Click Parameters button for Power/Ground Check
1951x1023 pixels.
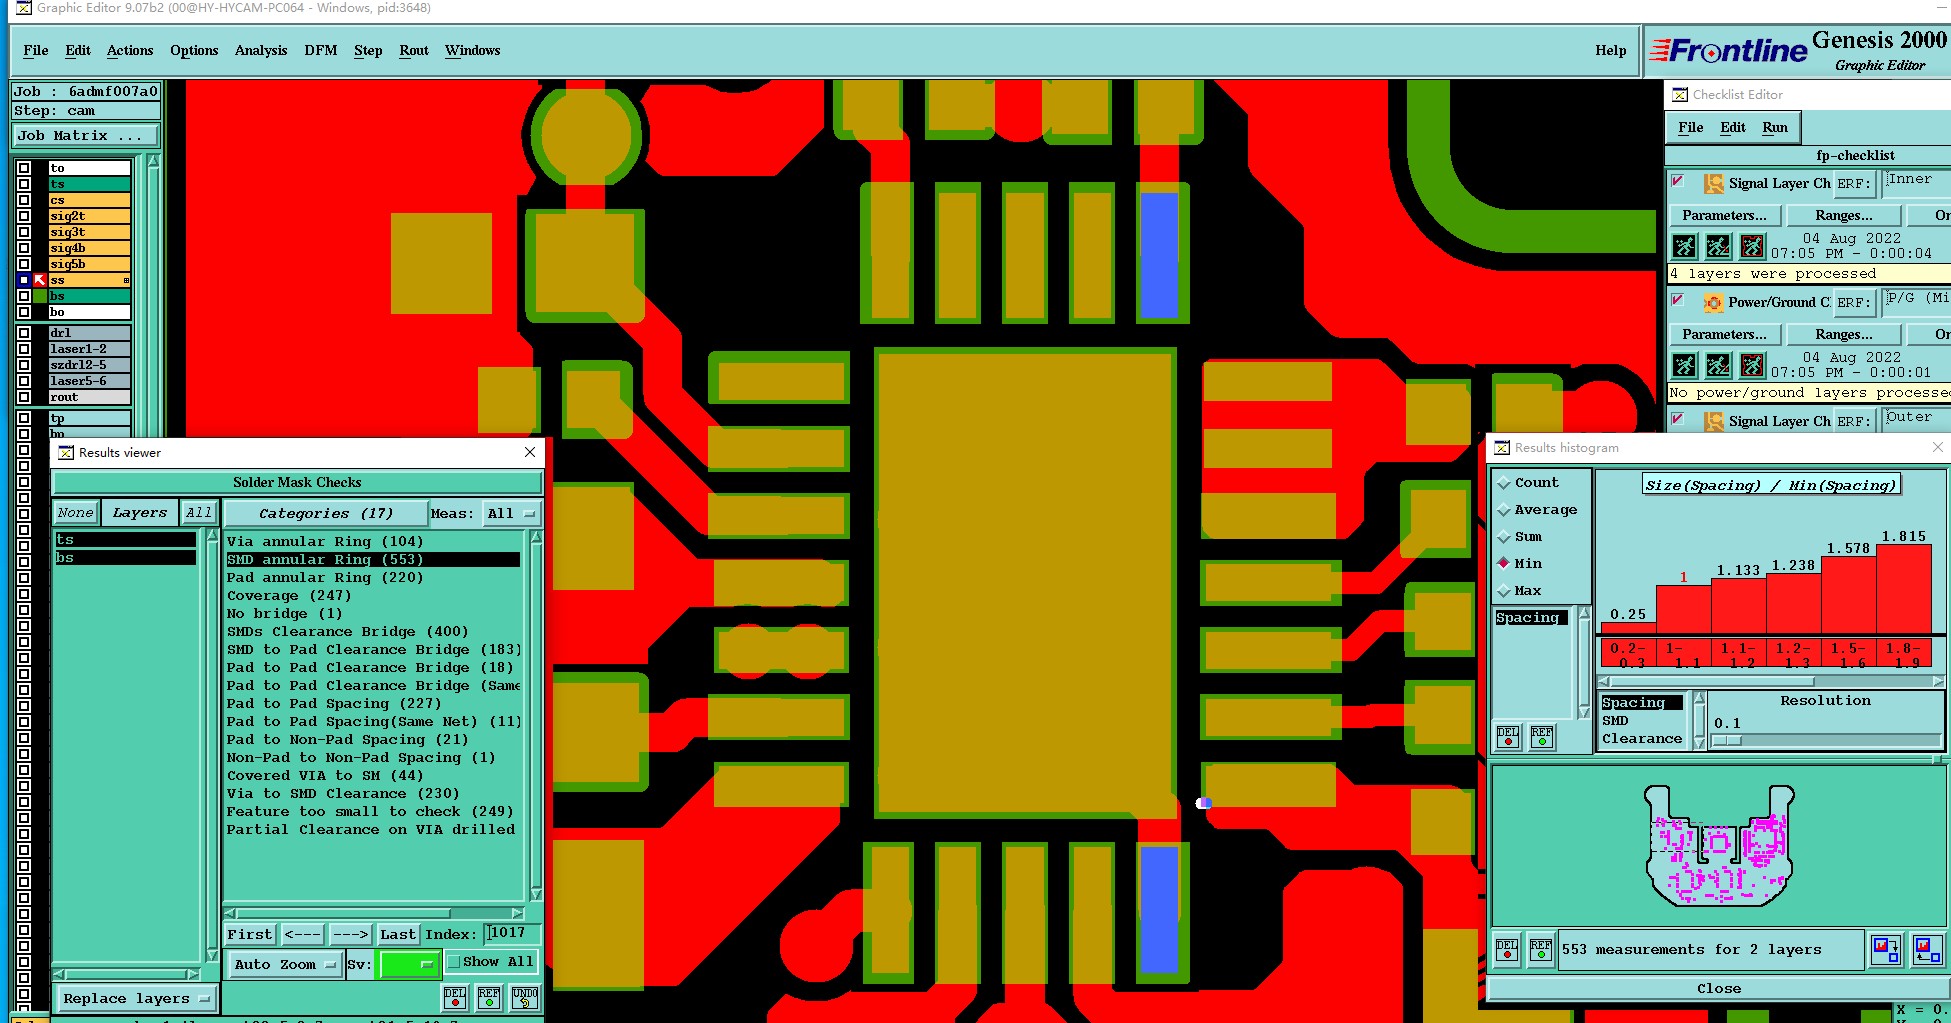(1724, 334)
